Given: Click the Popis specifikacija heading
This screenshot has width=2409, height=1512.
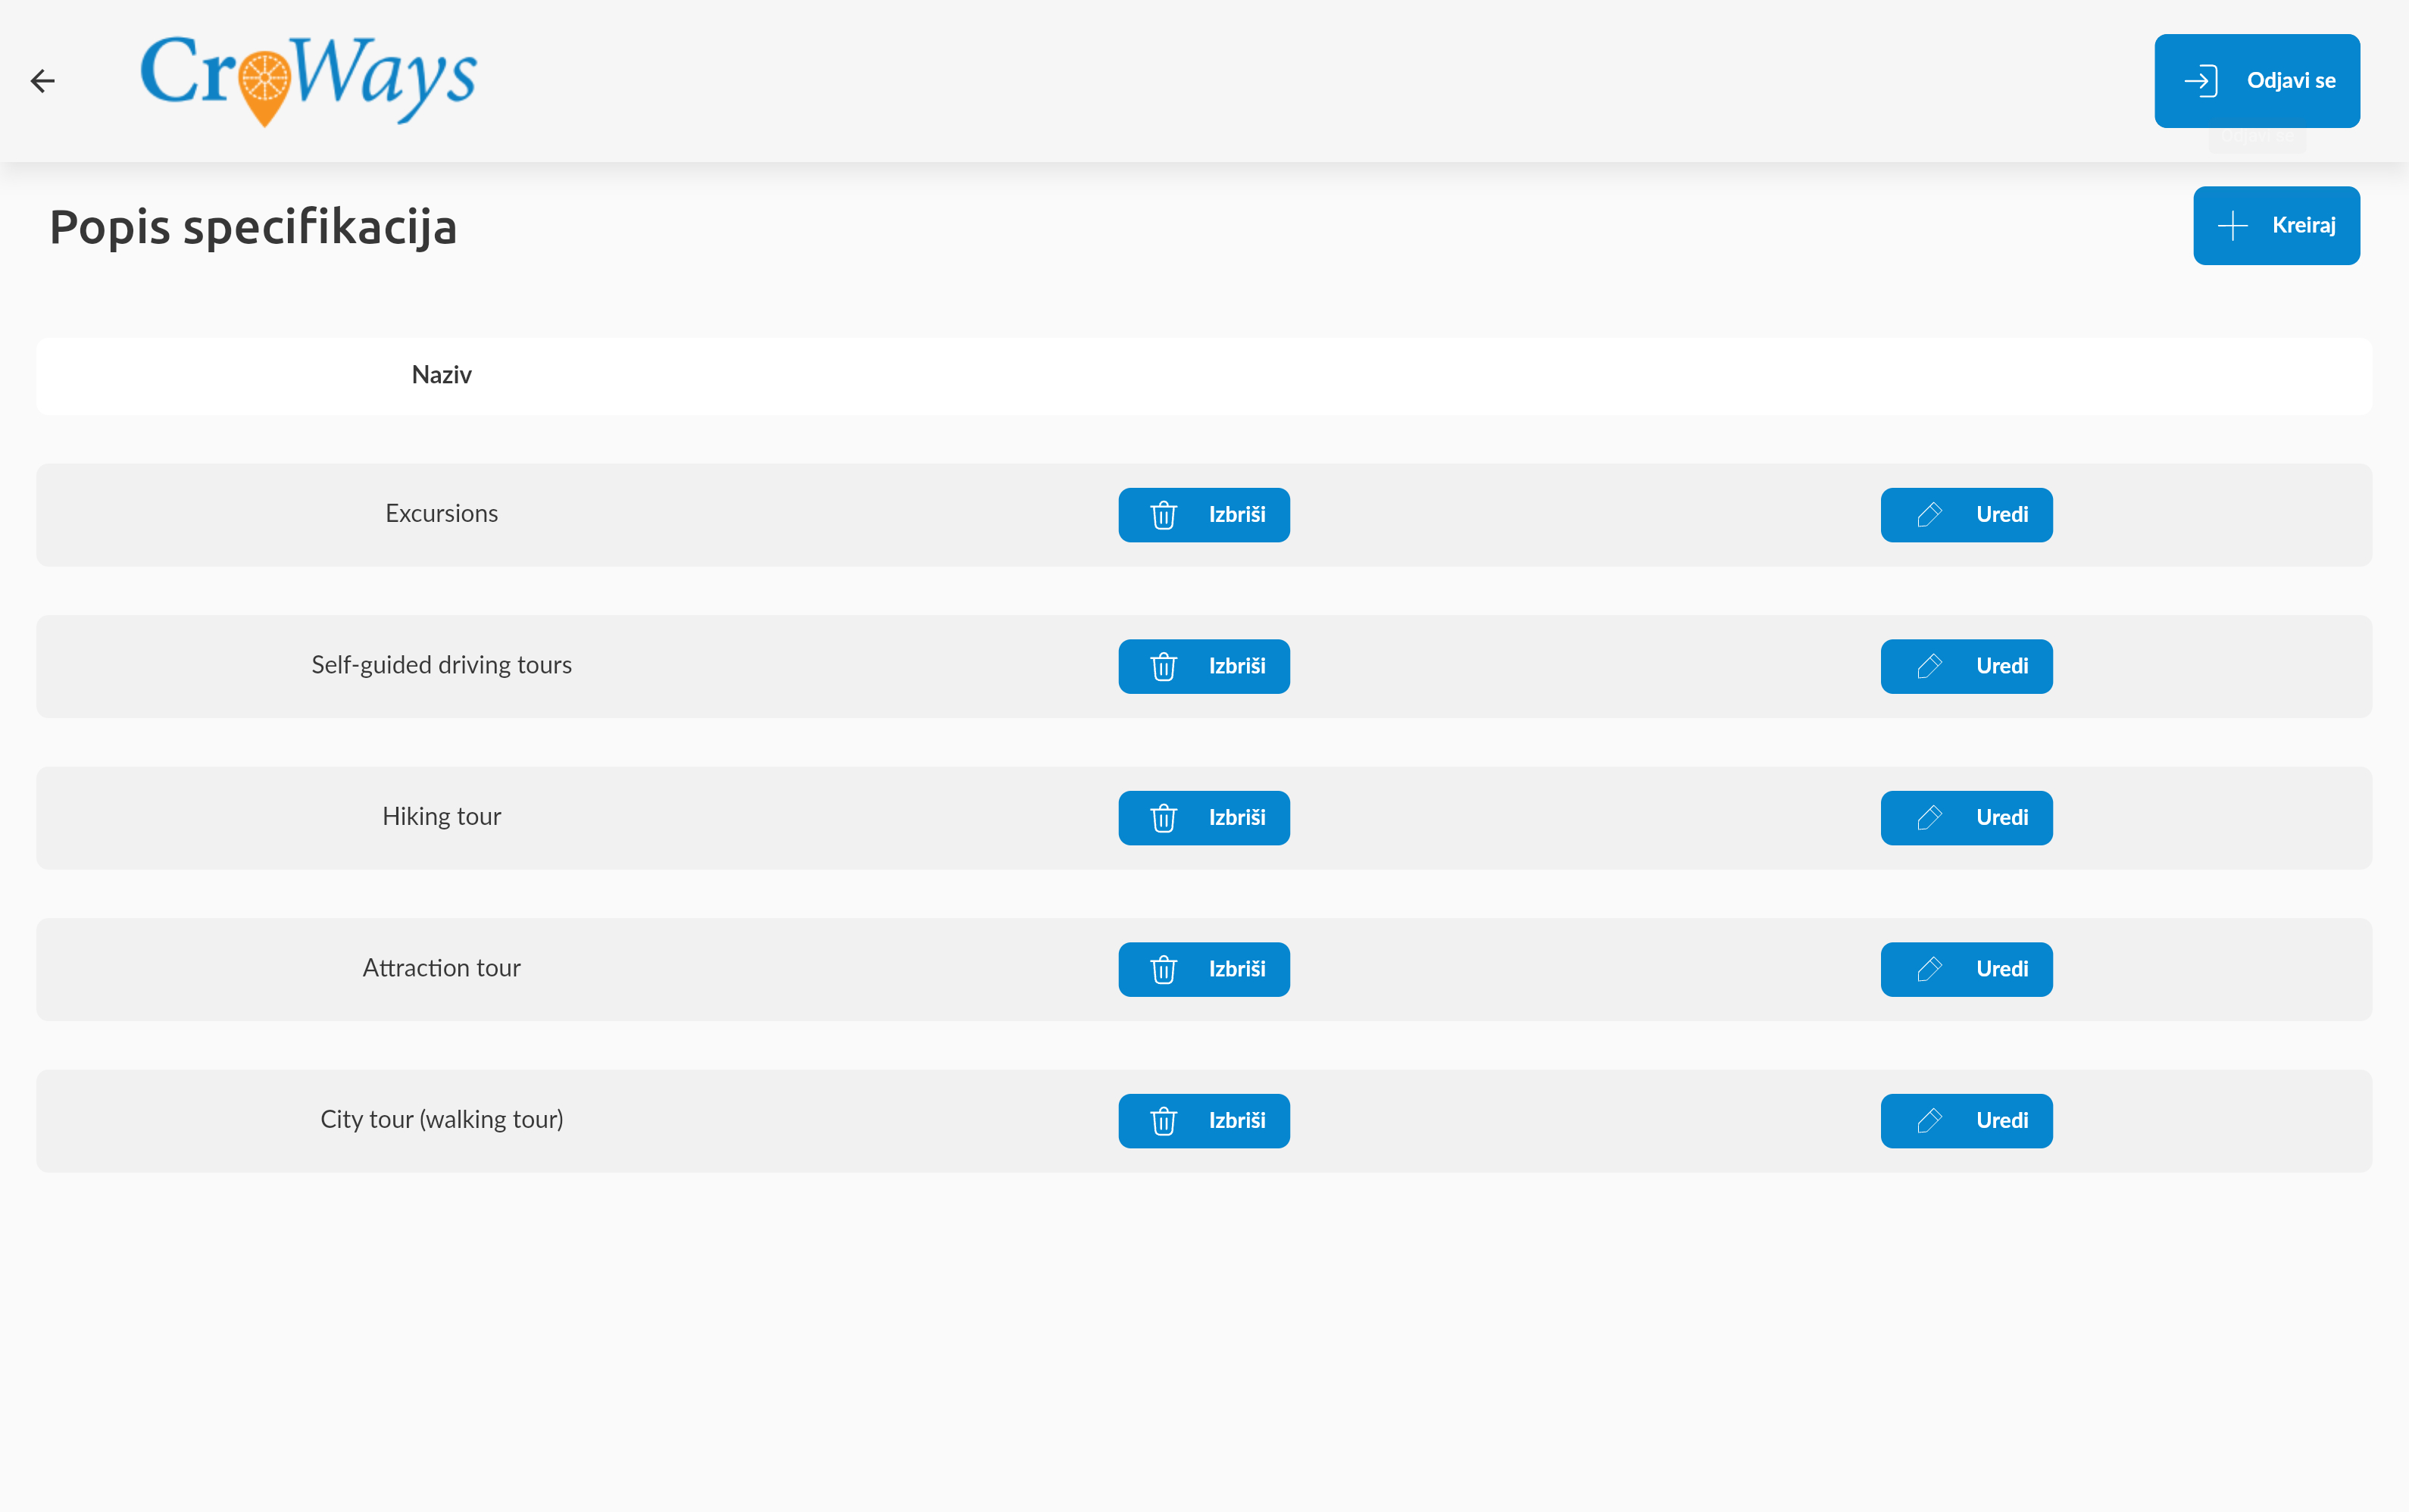Looking at the screenshot, I should point(253,227).
